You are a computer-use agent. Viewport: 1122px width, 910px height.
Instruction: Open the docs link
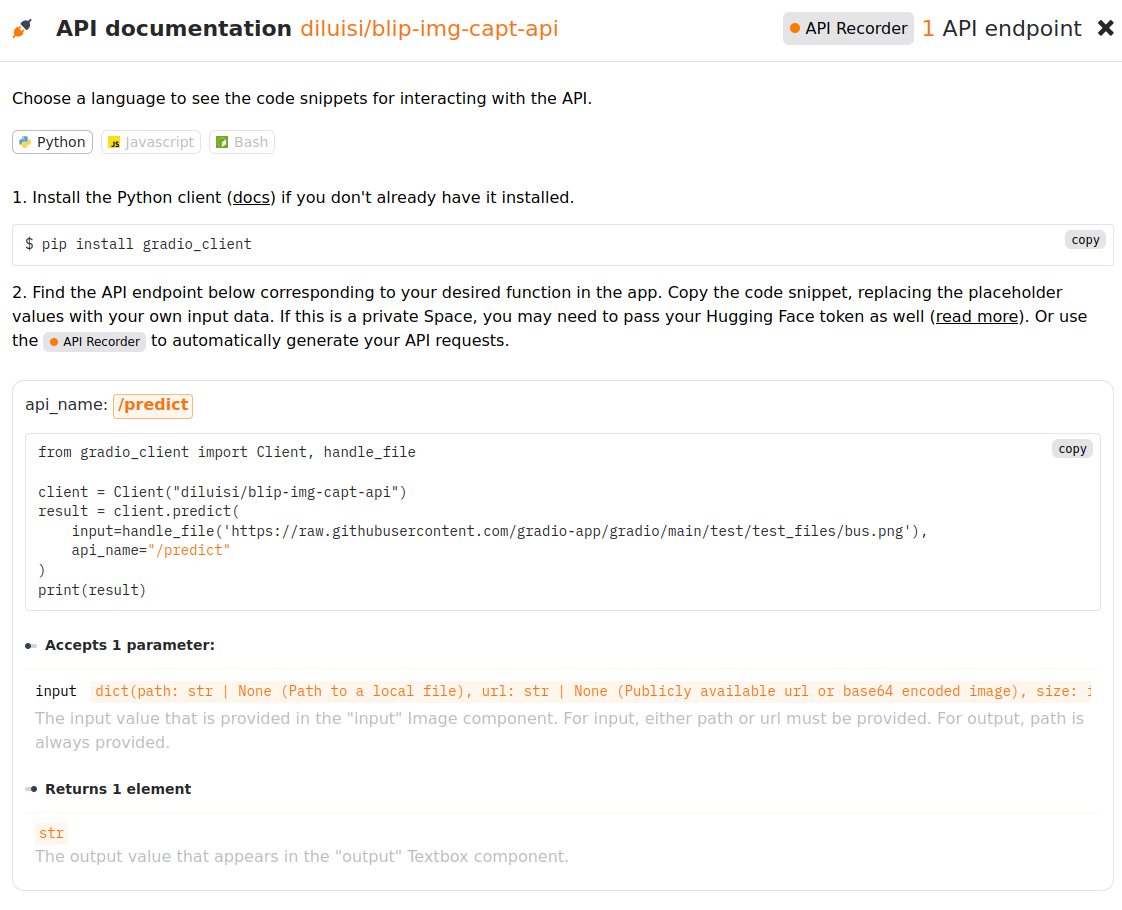click(251, 197)
